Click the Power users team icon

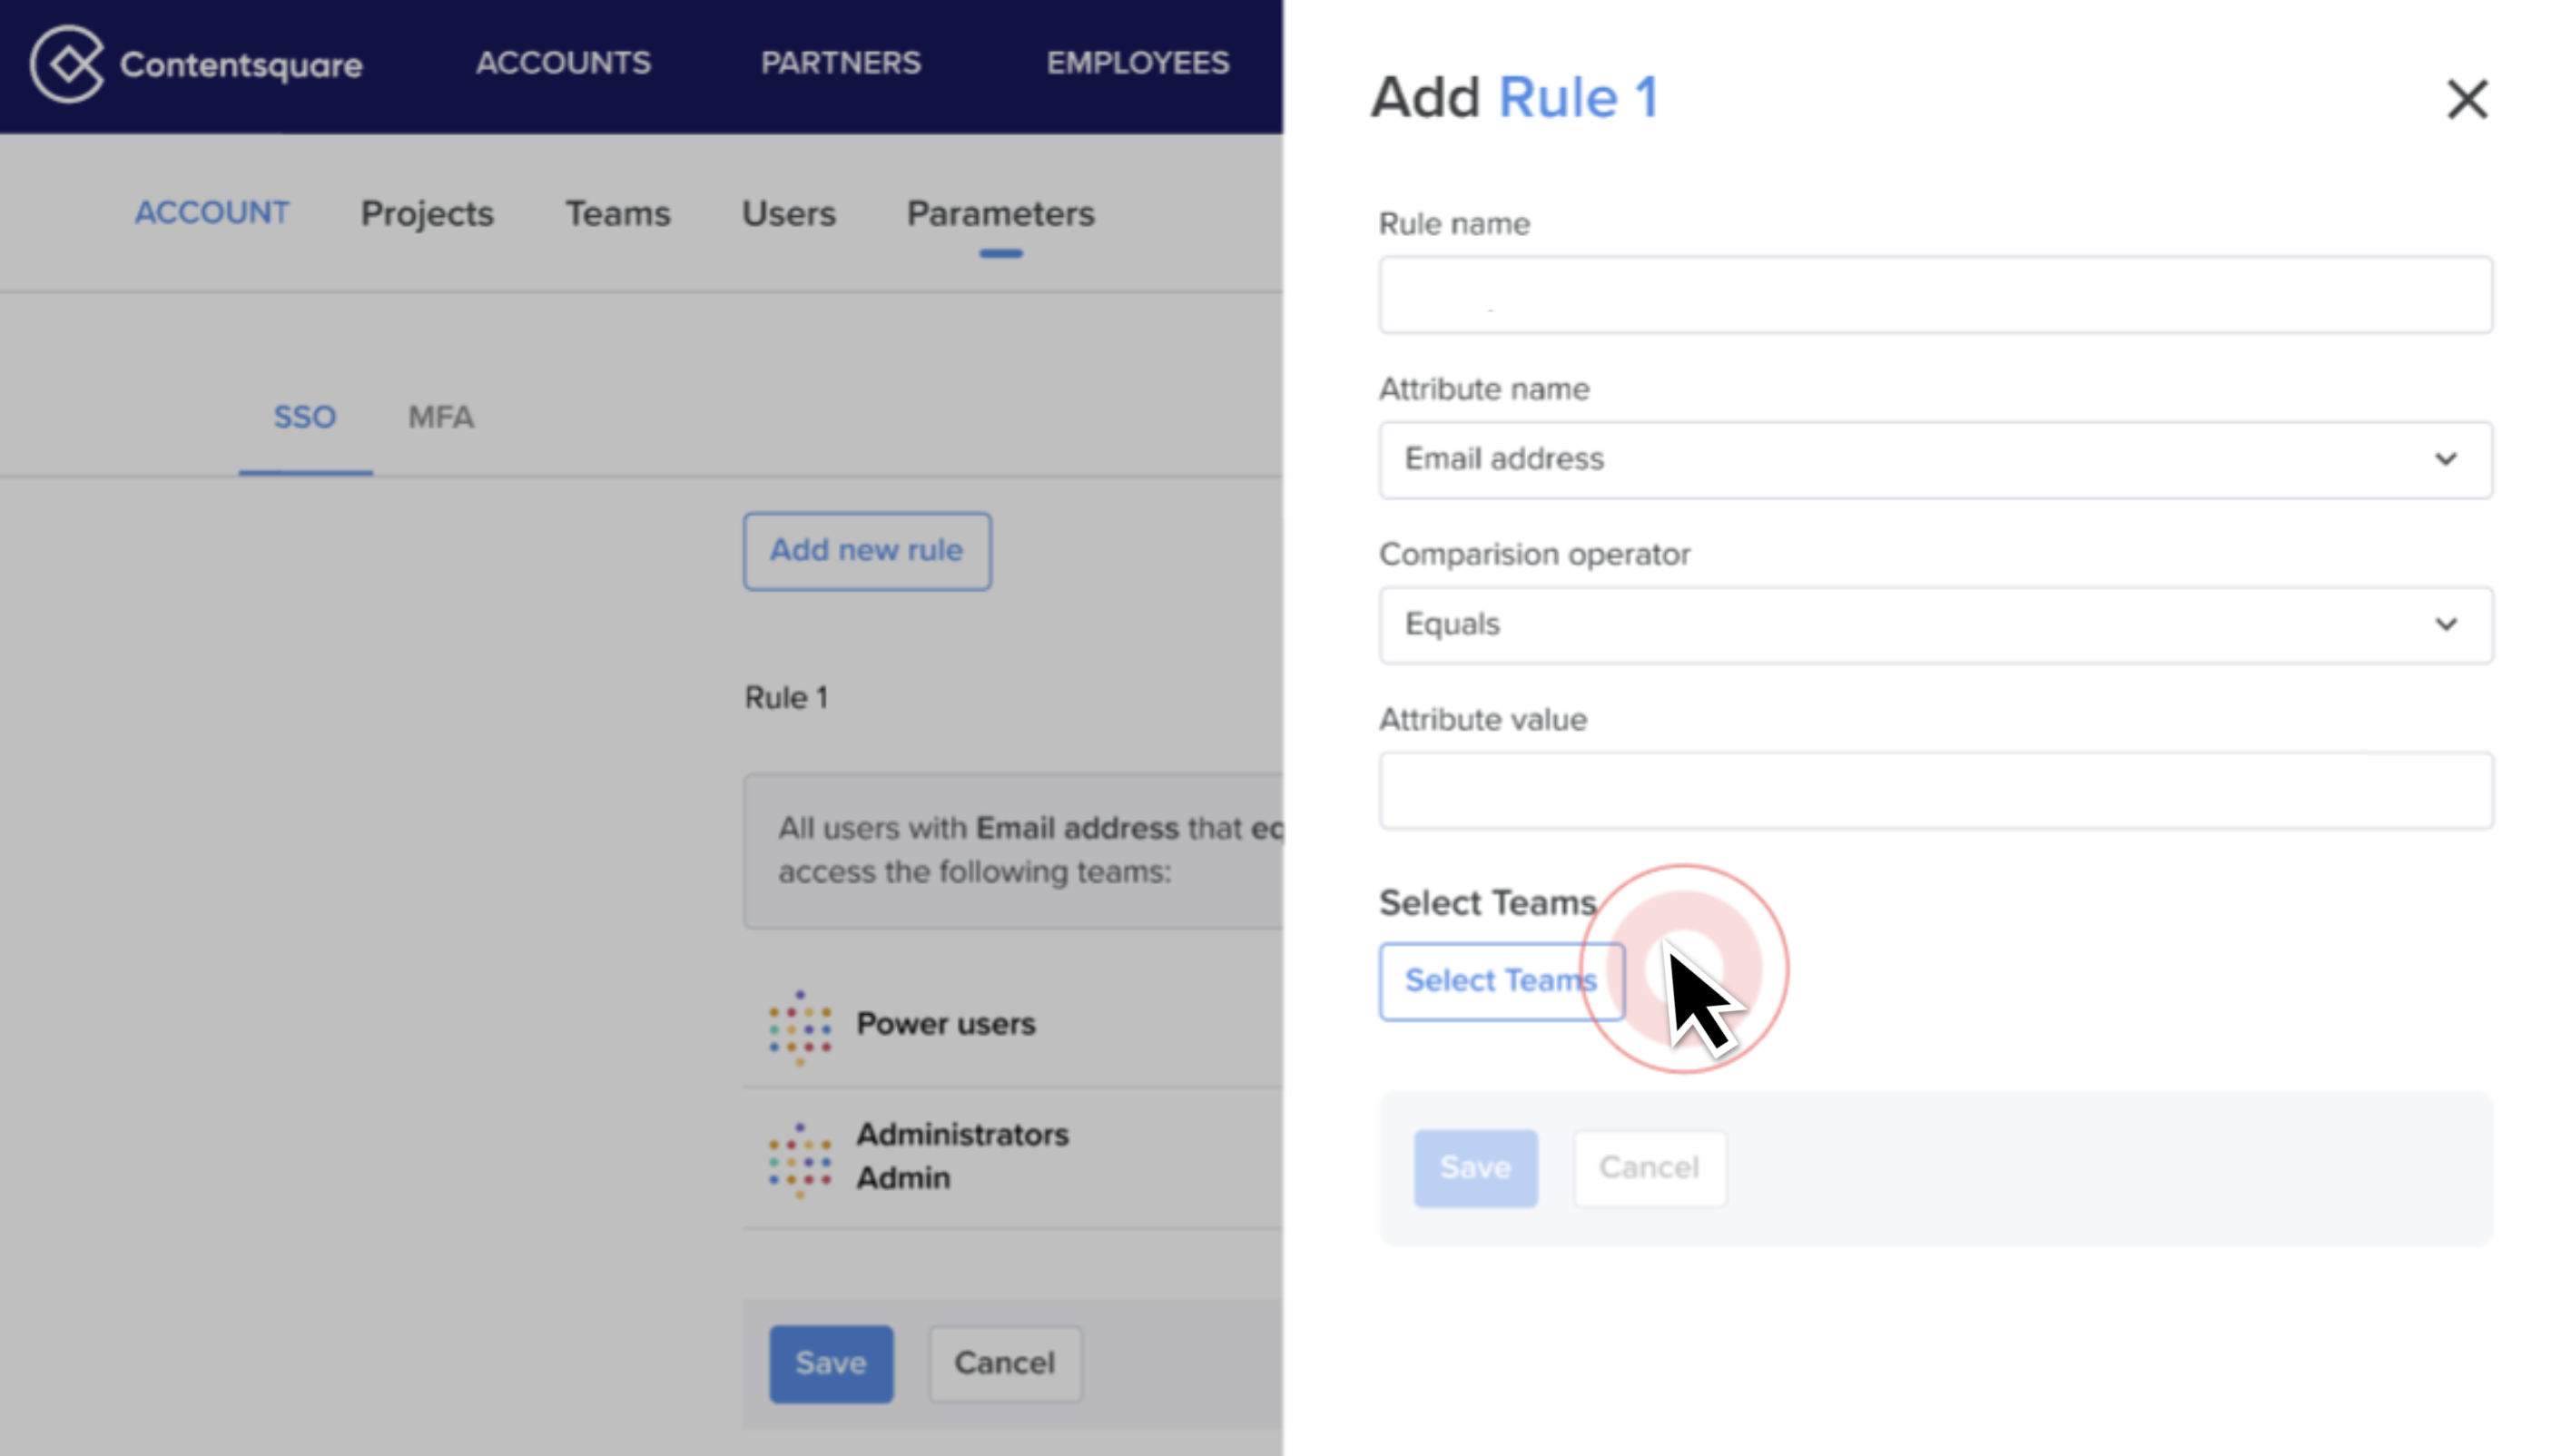[x=799, y=1026]
